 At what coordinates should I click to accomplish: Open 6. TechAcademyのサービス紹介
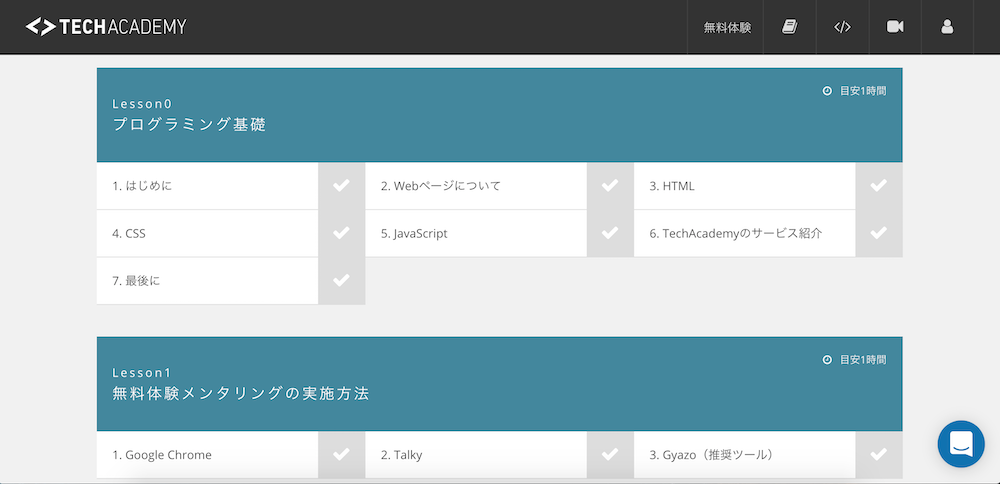[x=744, y=233]
